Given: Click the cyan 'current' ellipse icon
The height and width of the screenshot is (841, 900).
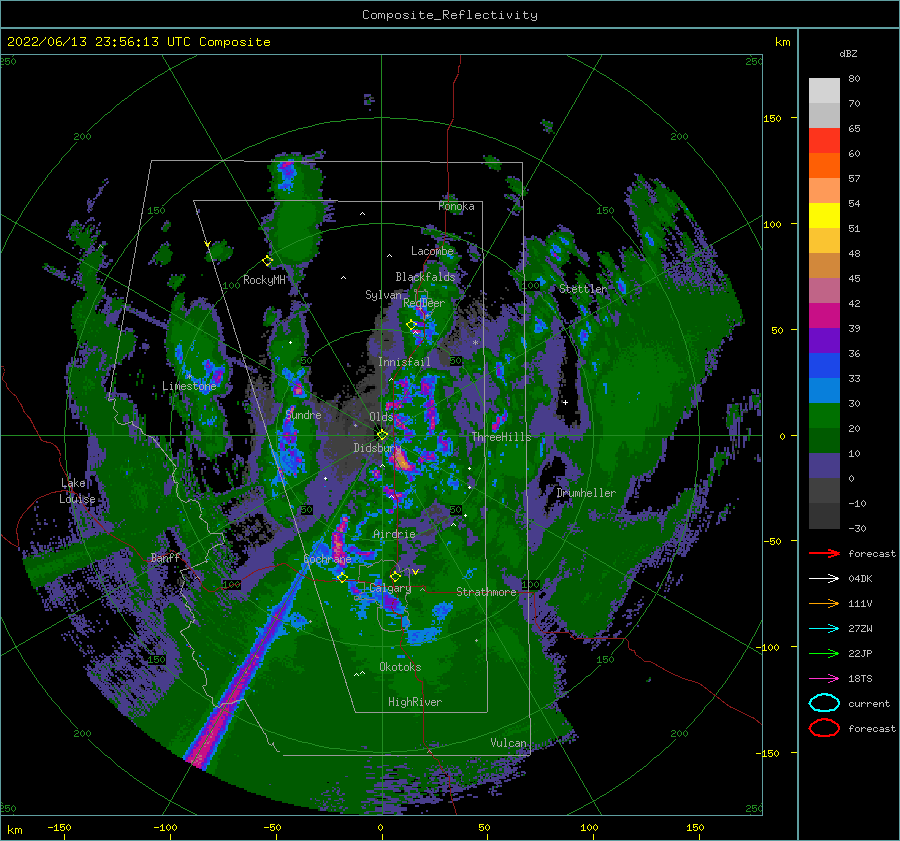Looking at the screenshot, I should (824, 703).
